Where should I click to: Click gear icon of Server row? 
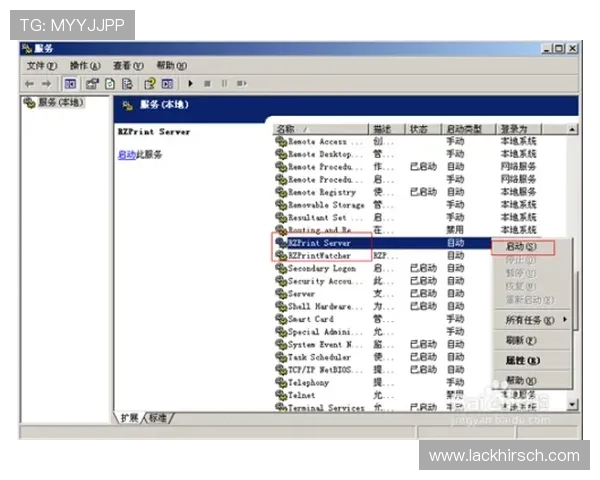(x=281, y=294)
